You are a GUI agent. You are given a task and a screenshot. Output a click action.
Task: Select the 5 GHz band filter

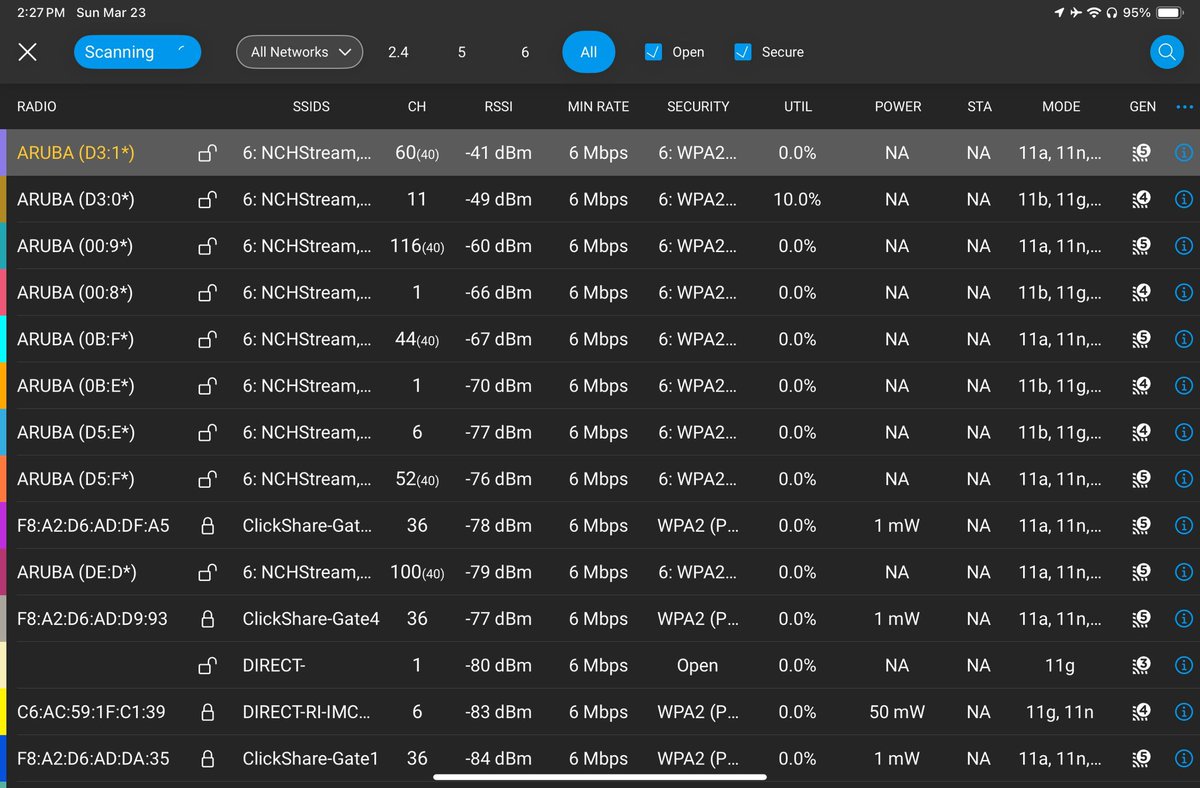coord(462,52)
